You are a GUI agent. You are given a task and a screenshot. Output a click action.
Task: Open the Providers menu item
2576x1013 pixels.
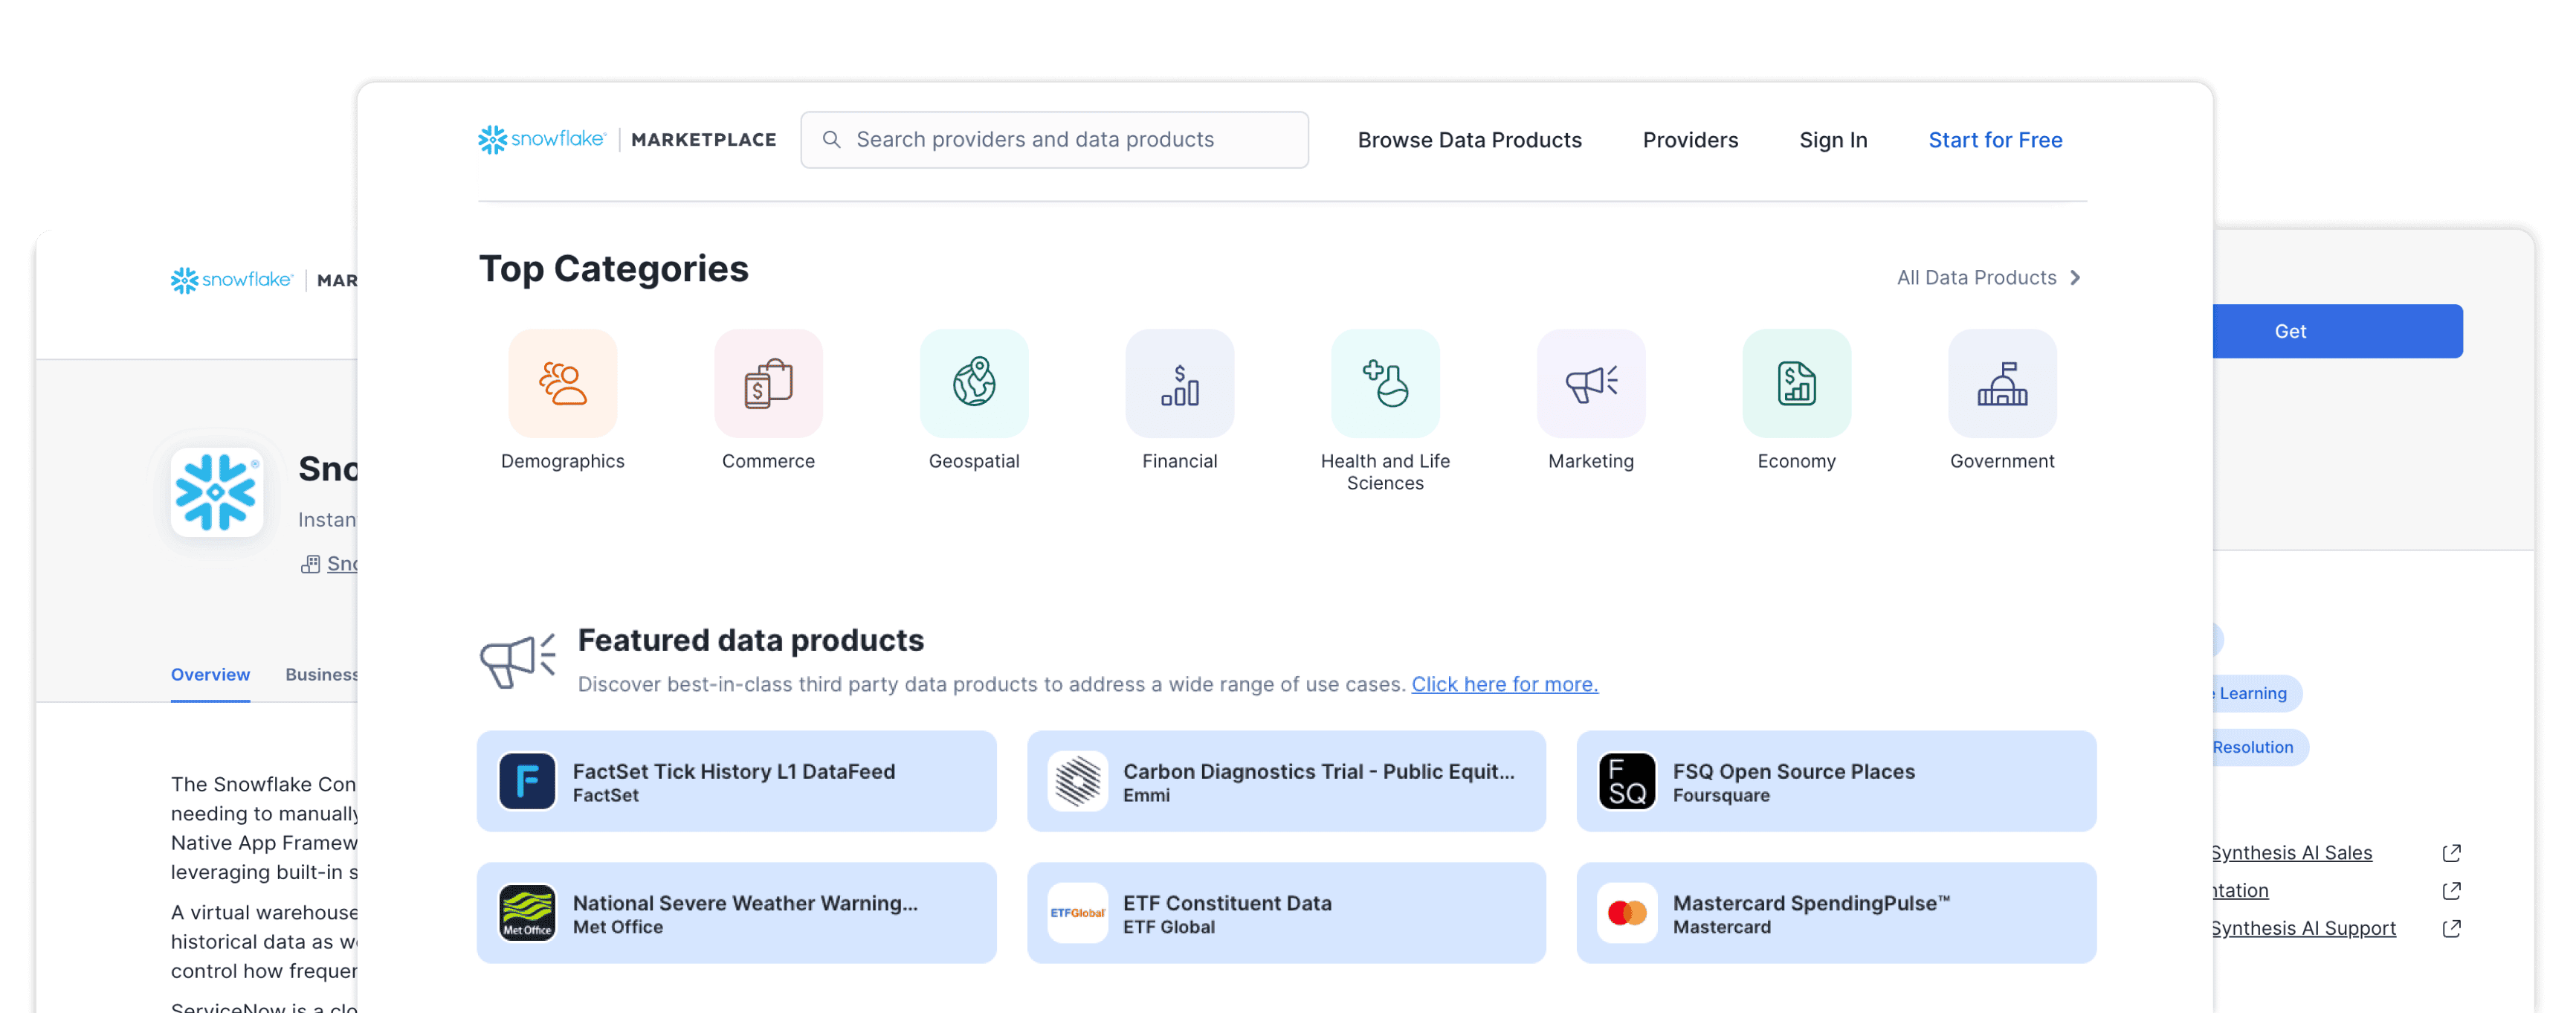[1690, 140]
